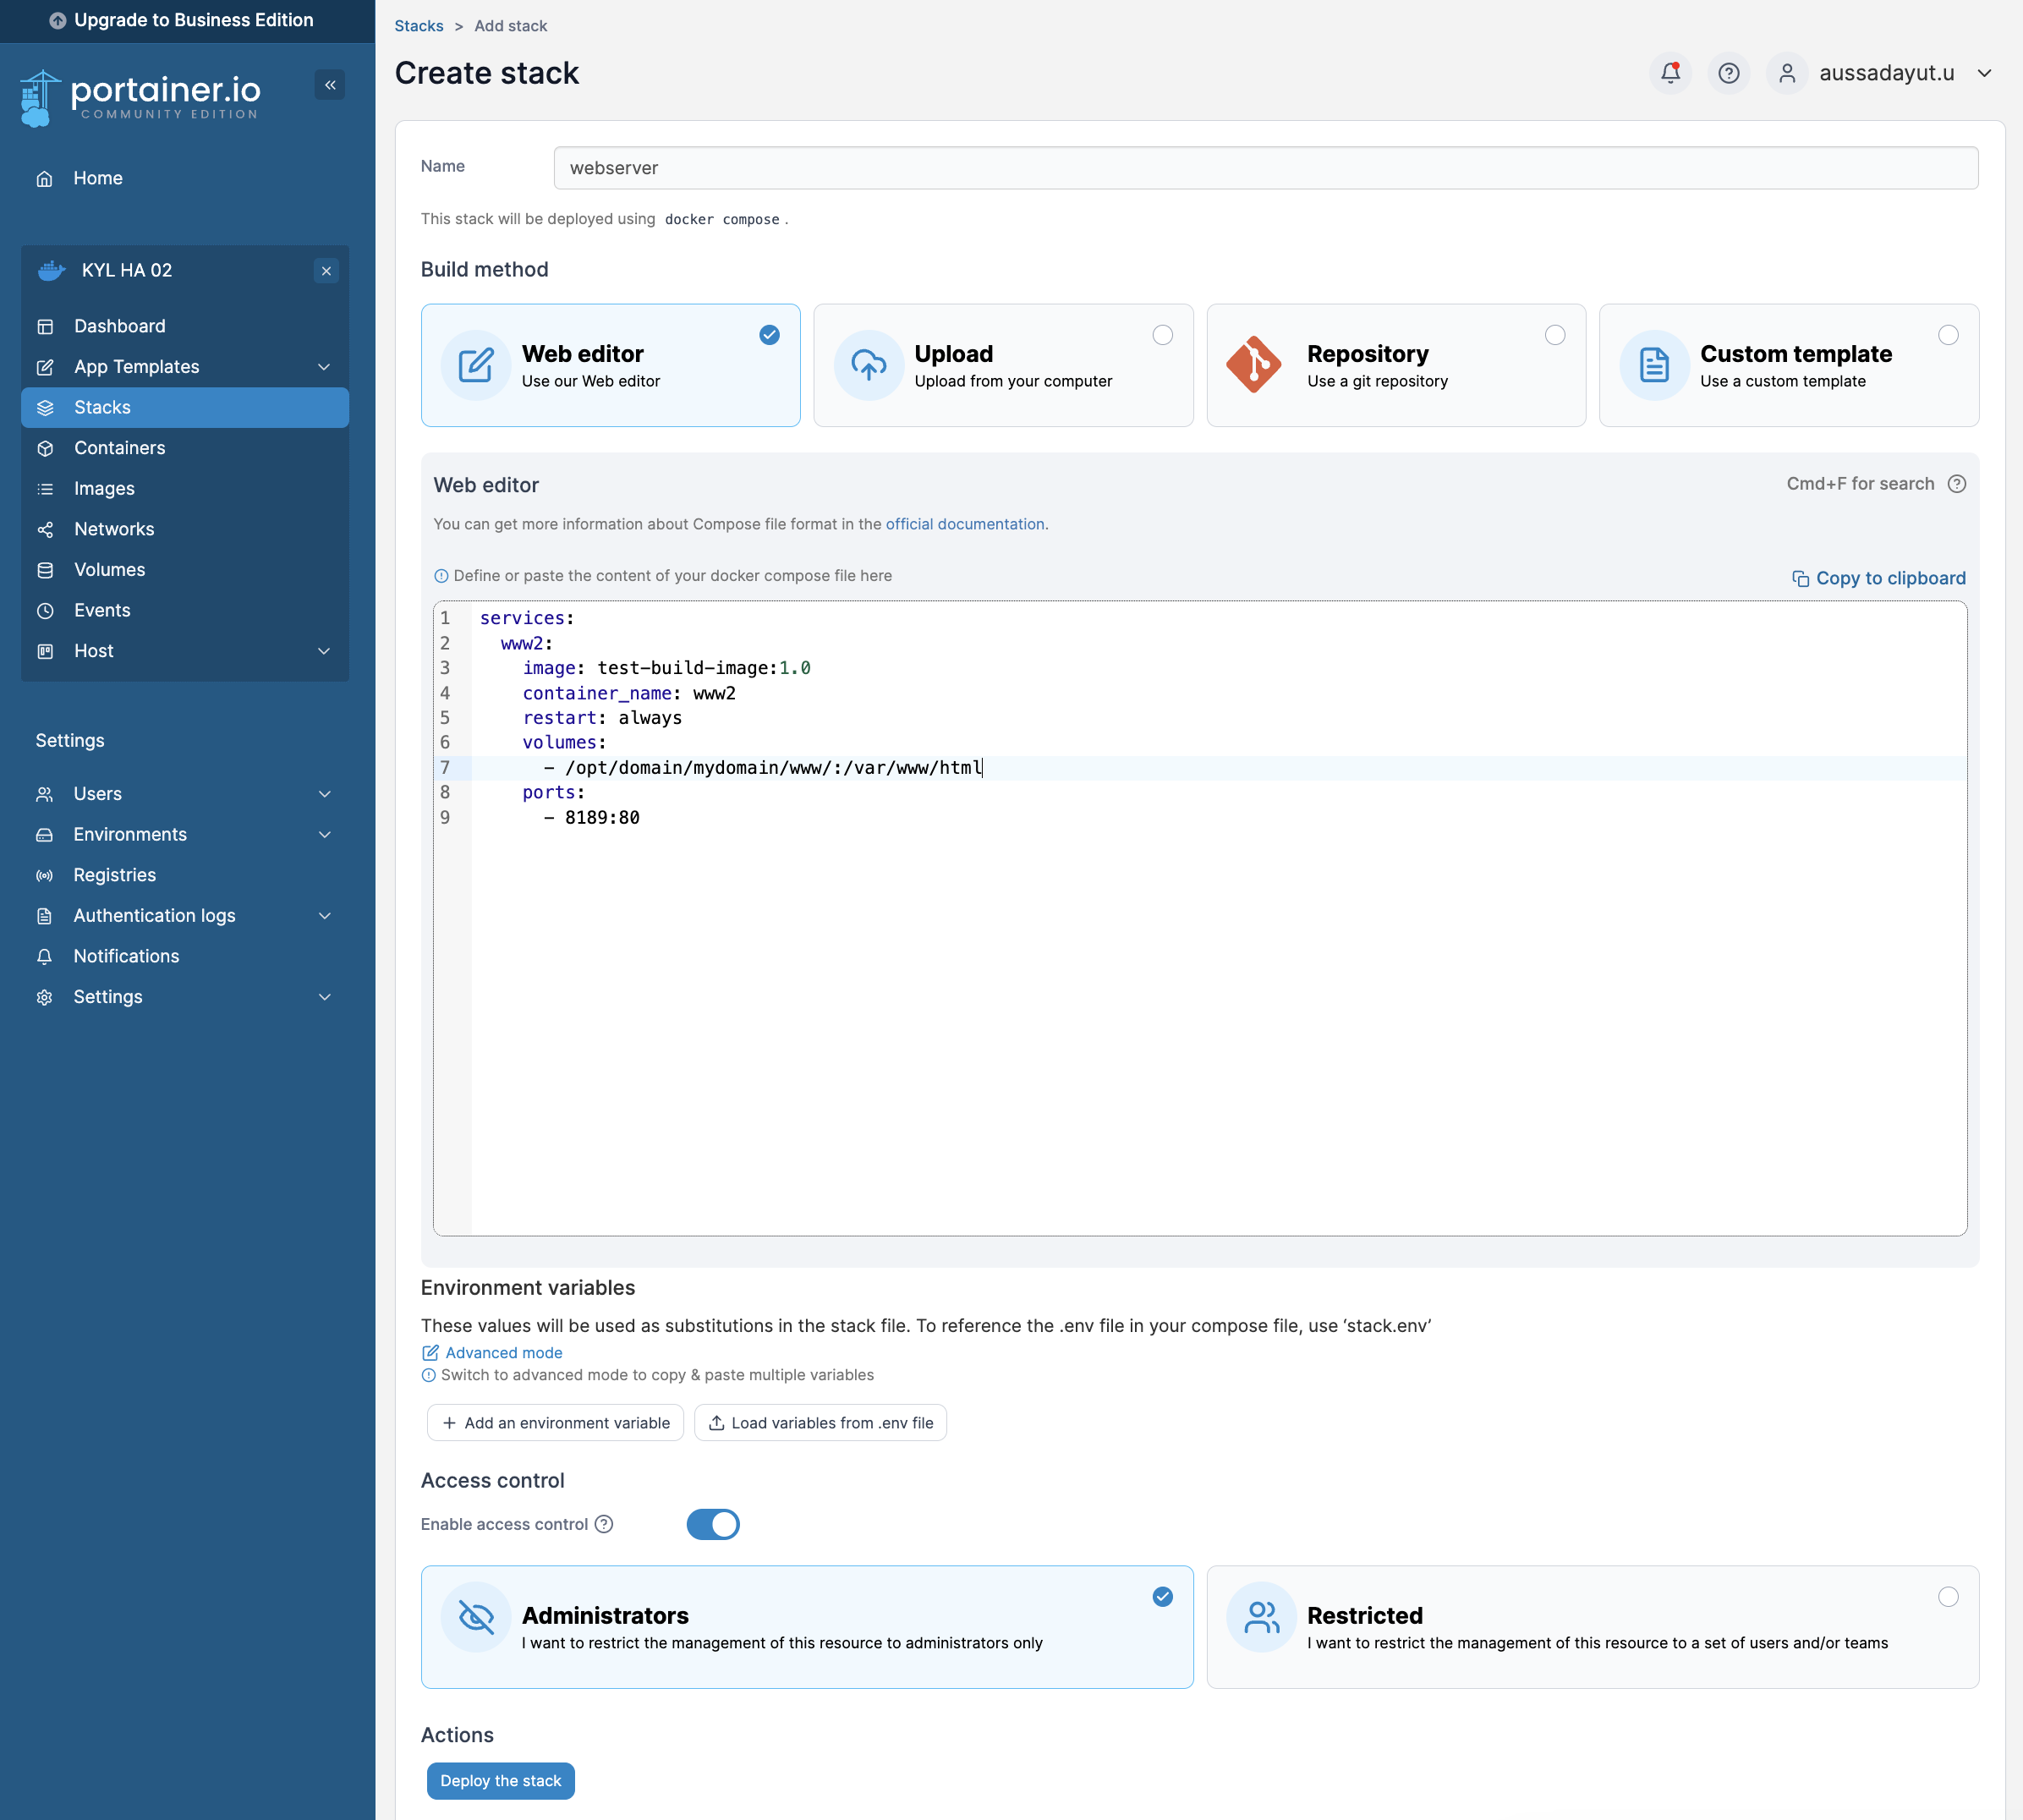This screenshot has width=2023, height=1820.
Task: Go to Volumes in the sidebar
Action: tap(109, 570)
